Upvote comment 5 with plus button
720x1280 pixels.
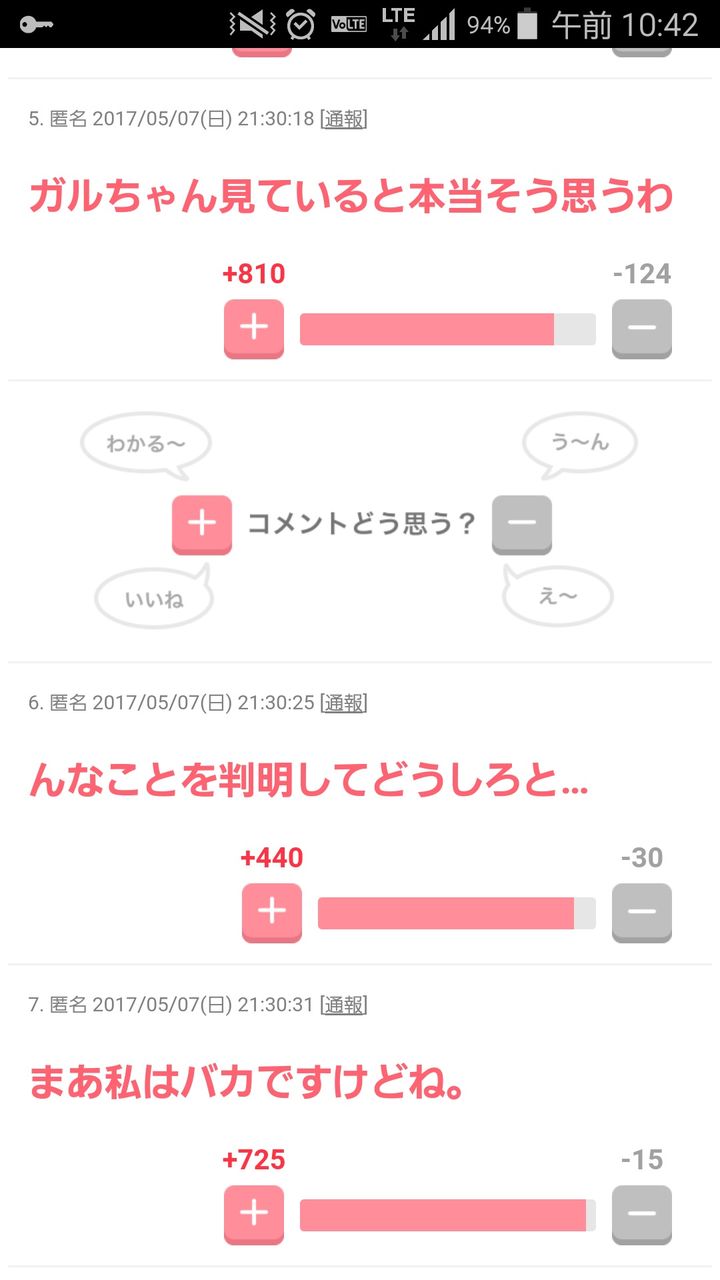click(x=254, y=328)
